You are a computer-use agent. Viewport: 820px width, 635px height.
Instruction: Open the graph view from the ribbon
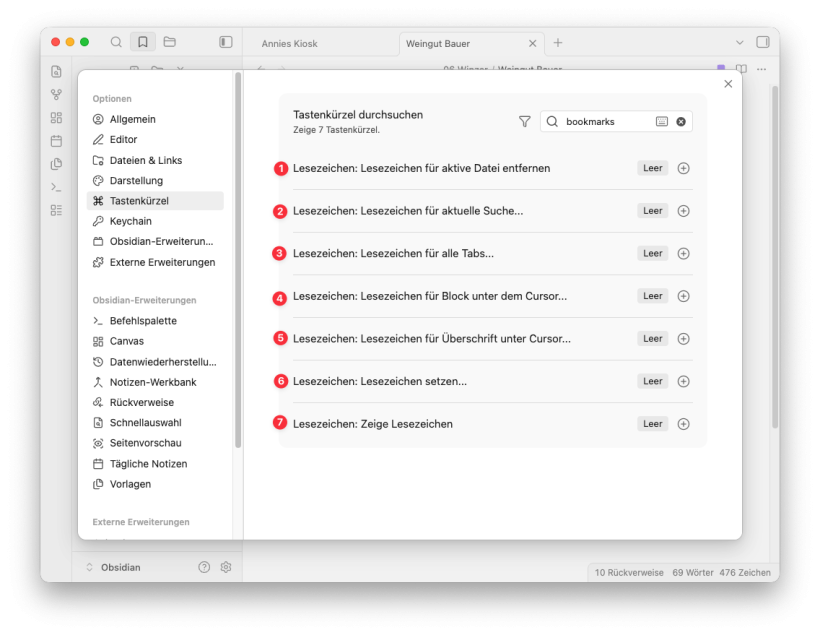click(x=56, y=95)
